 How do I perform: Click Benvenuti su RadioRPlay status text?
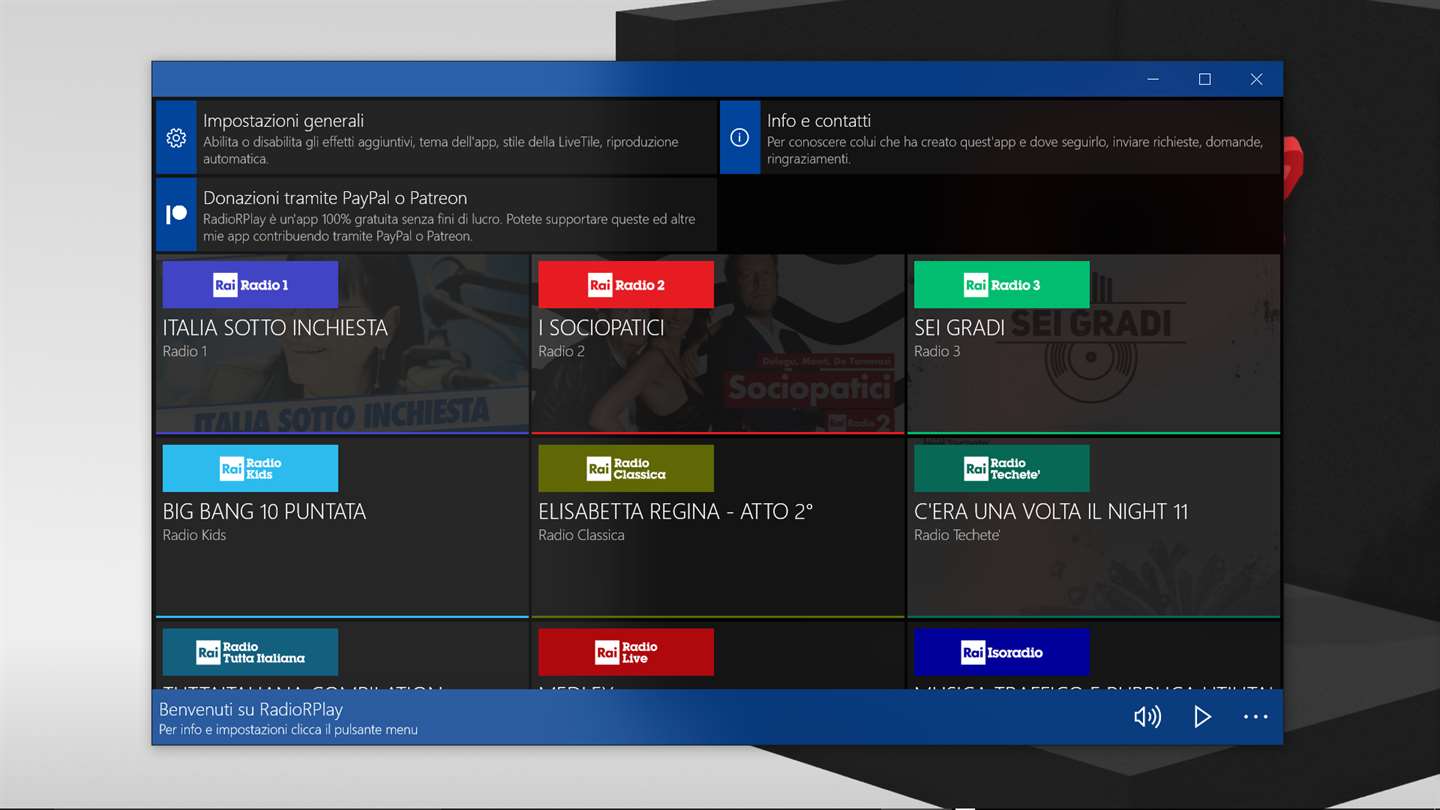[251, 709]
